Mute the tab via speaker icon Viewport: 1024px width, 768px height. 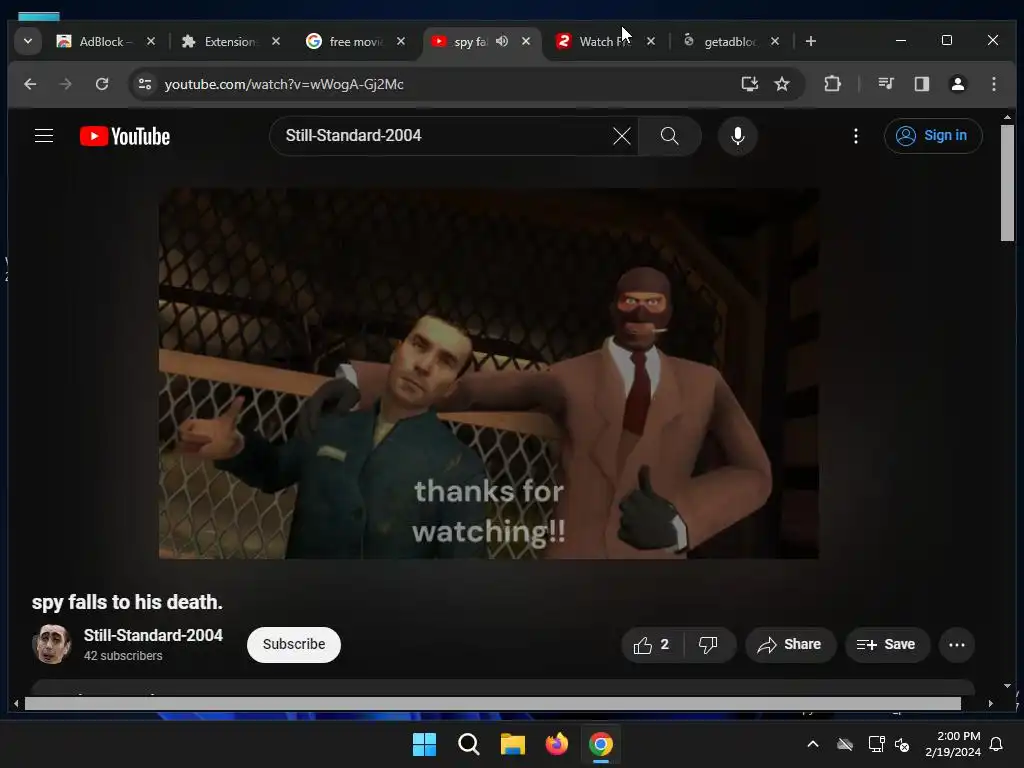(x=502, y=41)
